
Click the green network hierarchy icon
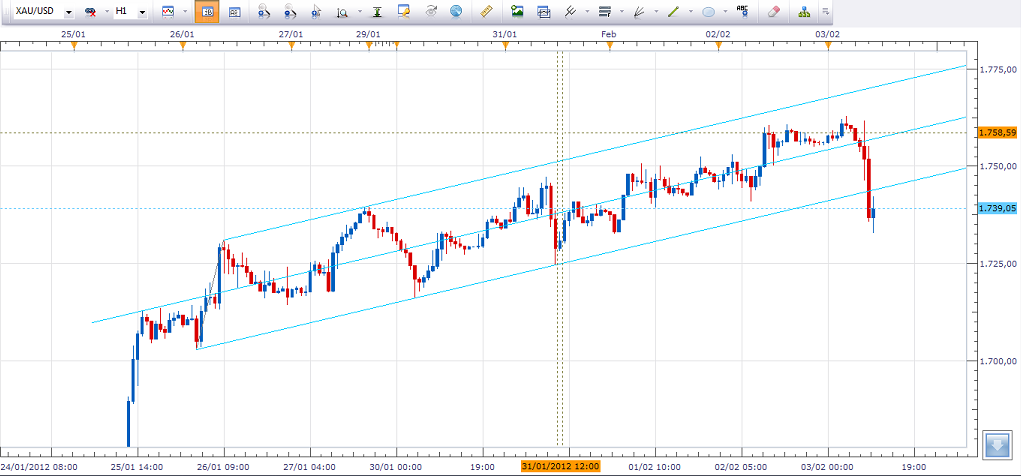[805, 12]
